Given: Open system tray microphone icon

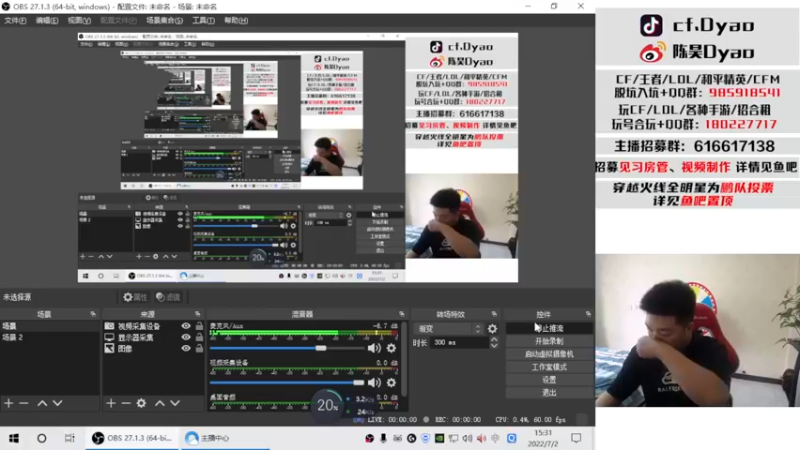Looking at the screenshot, I should 383,438.
